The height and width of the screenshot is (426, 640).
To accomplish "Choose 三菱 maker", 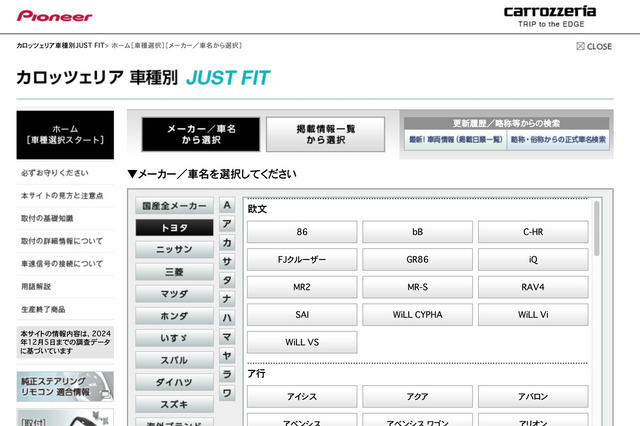I will pyautogui.click(x=174, y=272).
